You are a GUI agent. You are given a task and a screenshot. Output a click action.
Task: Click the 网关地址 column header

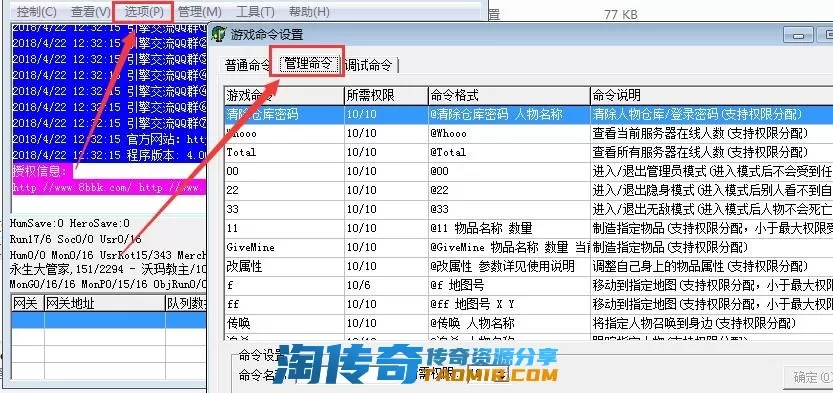105,303
